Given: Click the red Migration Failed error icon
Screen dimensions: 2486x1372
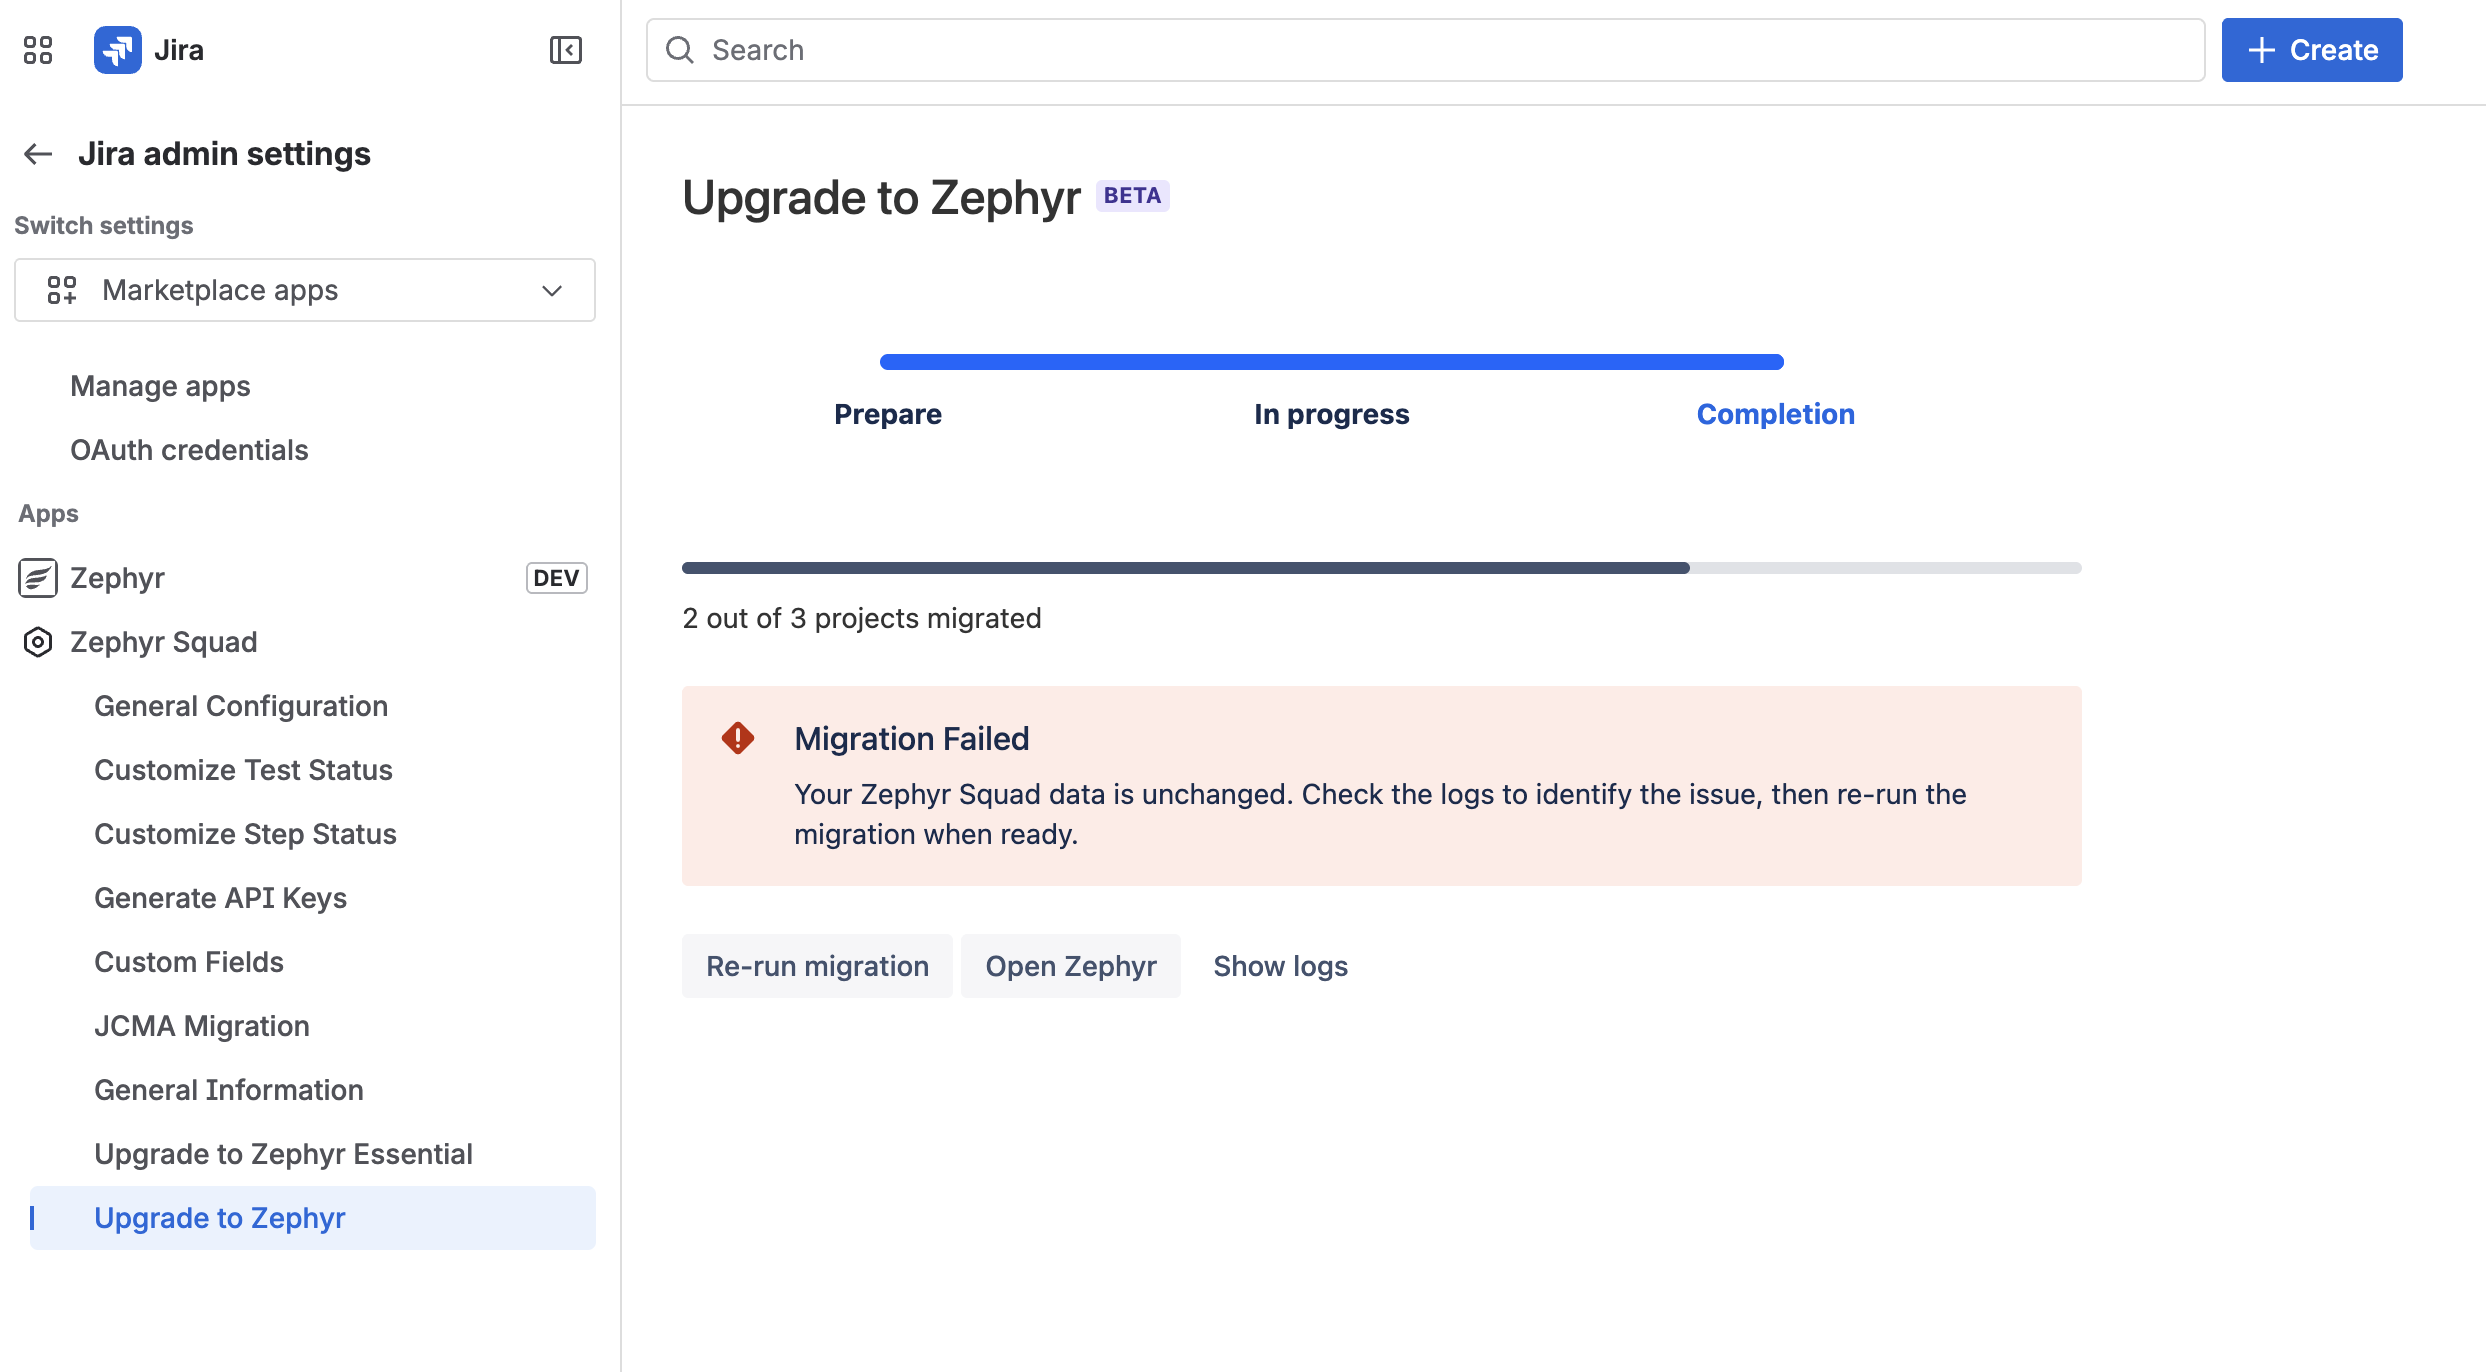Looking at the screenshot, I should 738,739.
